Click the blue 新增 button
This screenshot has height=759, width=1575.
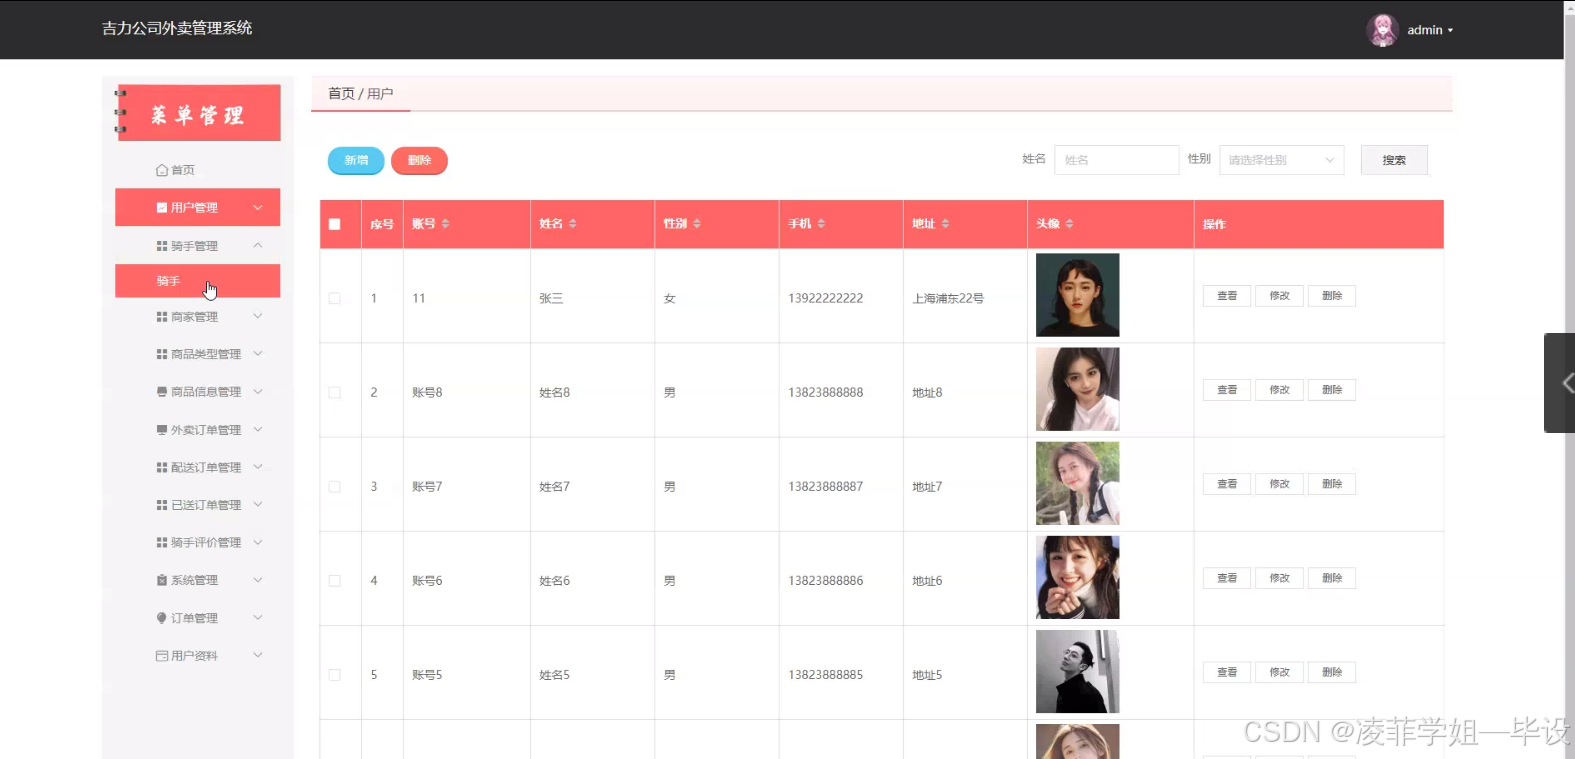click(x=356, y=160)
